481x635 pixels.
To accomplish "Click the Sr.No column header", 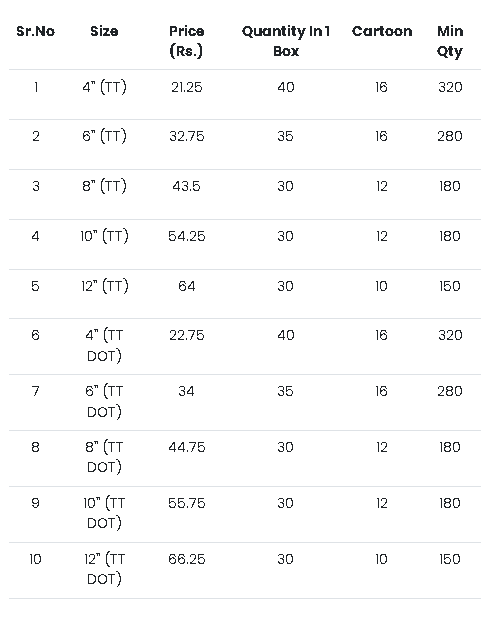I will [x=35, y=31].
